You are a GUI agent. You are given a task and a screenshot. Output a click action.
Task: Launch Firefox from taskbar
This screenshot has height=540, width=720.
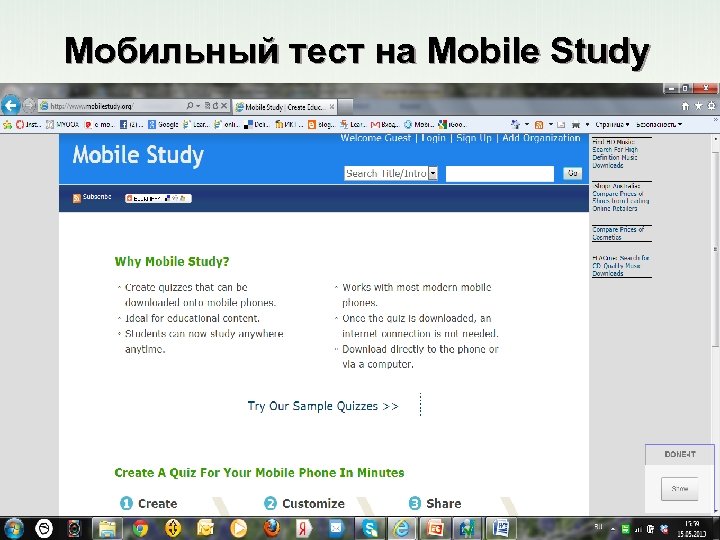(x=271, y=529)
